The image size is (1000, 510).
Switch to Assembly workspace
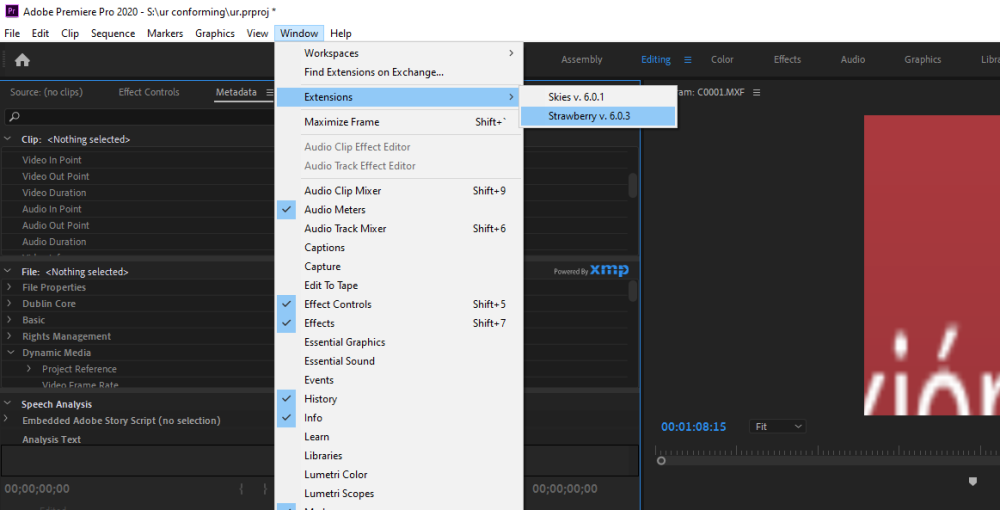tap(582, 59)
